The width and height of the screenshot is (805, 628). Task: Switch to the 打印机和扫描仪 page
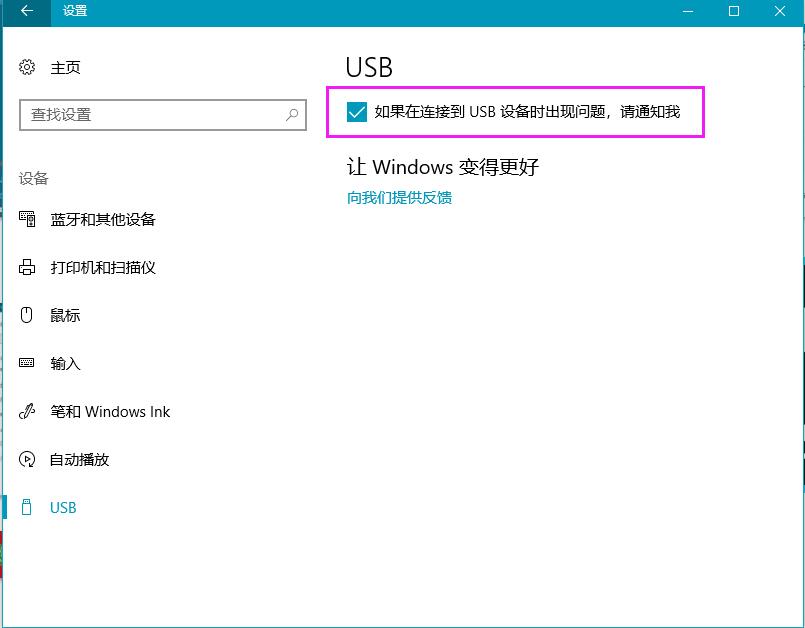coord(103,267)
